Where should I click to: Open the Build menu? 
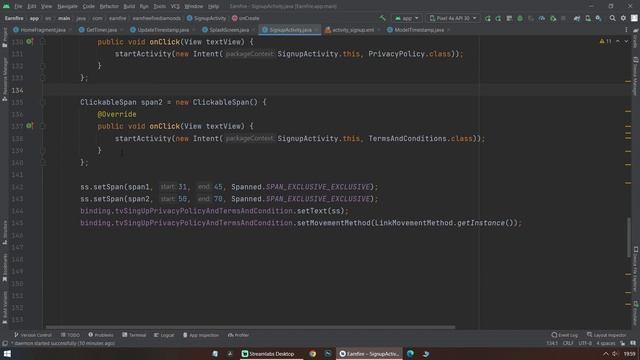[x=129, y=6]
